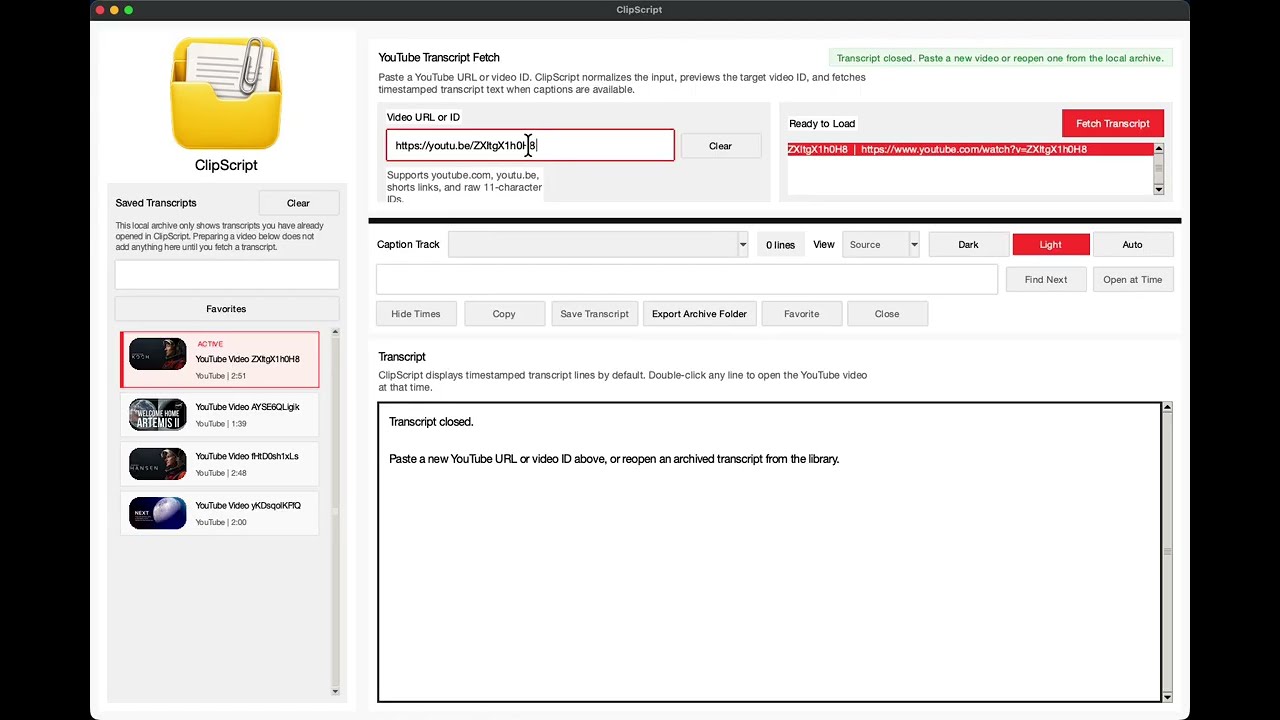The width and height of the screenshot is (1280, 720).
Task: Click the red macOS close window button
Action: [100, 10]
